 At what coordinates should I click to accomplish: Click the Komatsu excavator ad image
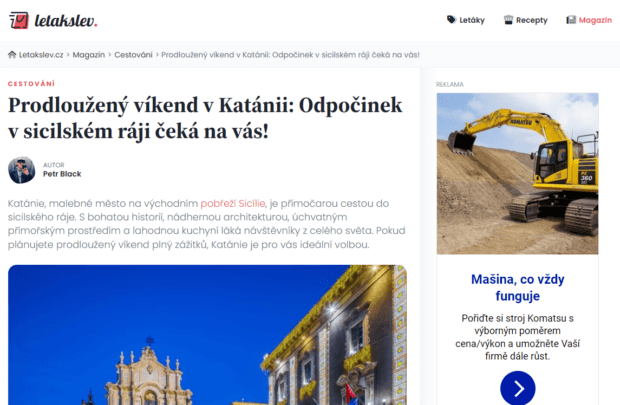click(518, 174)
